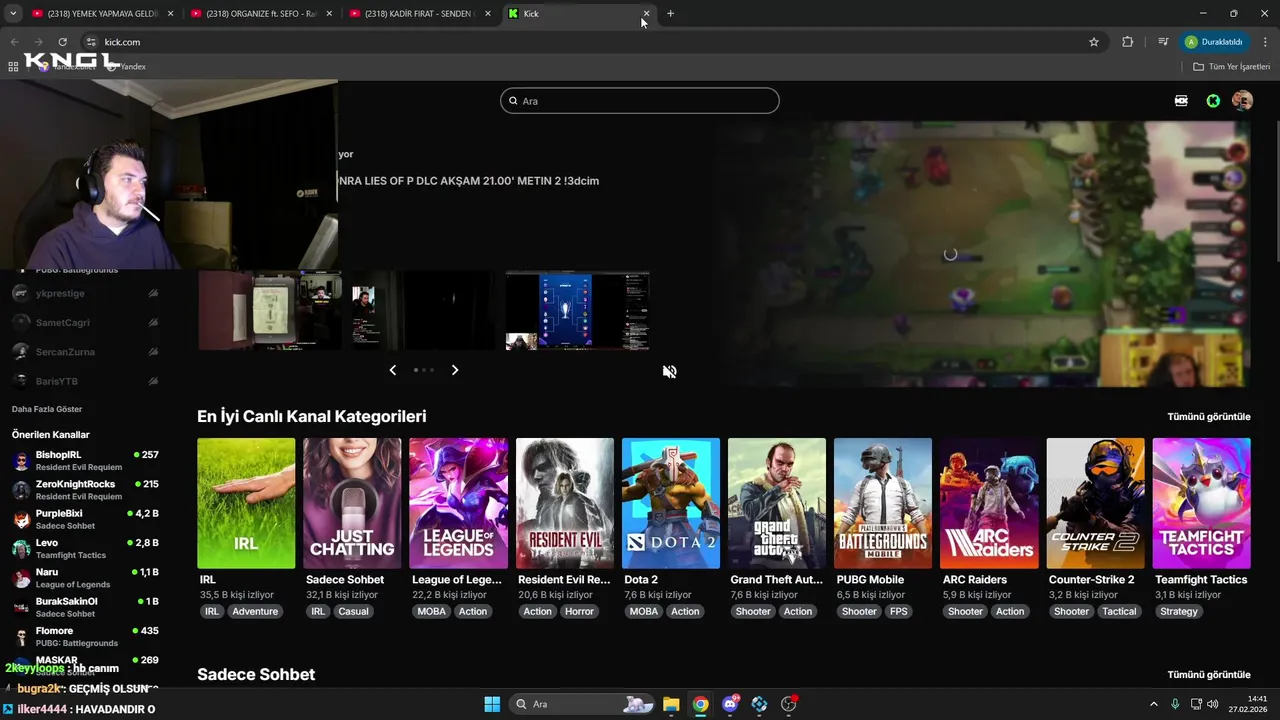Viewport: 1280px width, 720px height.
Task: Open SametCagri followed channel
Action: [85, 323]
